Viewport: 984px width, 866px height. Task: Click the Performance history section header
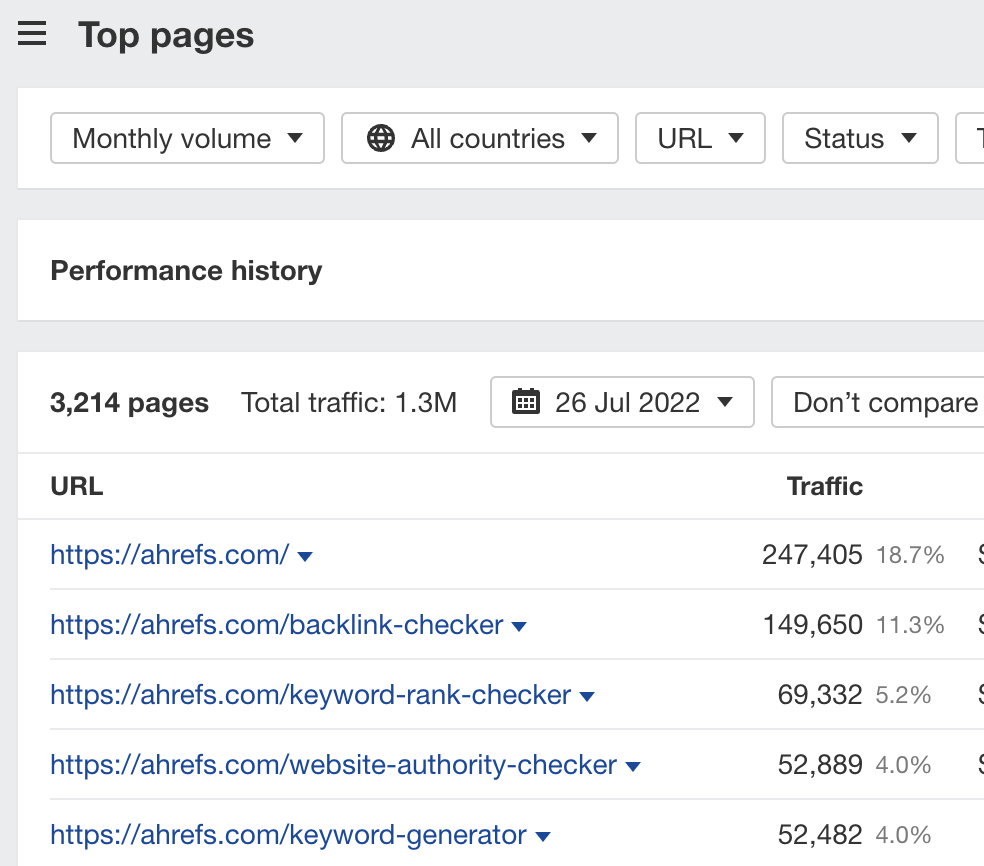coord(186,270)
